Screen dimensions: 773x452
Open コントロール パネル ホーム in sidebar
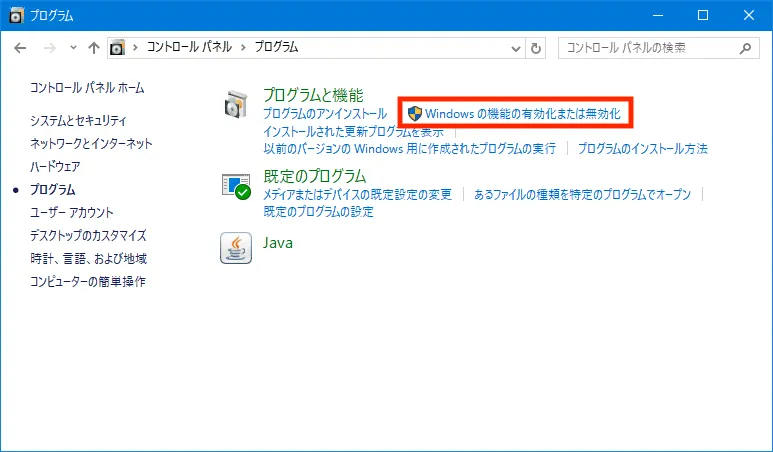point(87,88)
